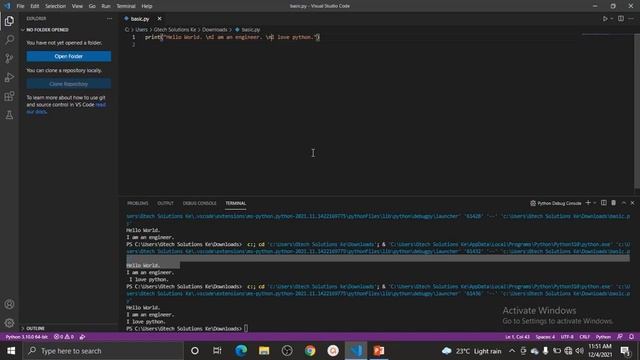Open the Edit menu
The height and width of the screenshot is (360, 640).
coord(35,6)
